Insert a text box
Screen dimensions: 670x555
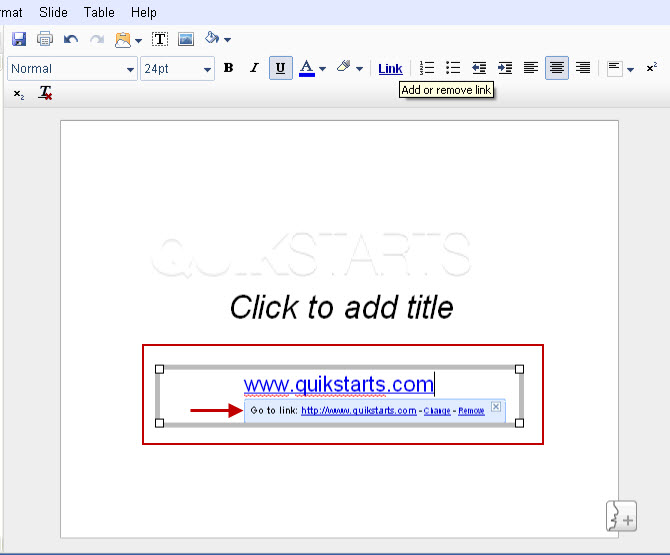pyautogui.click(x=160, y=39)
